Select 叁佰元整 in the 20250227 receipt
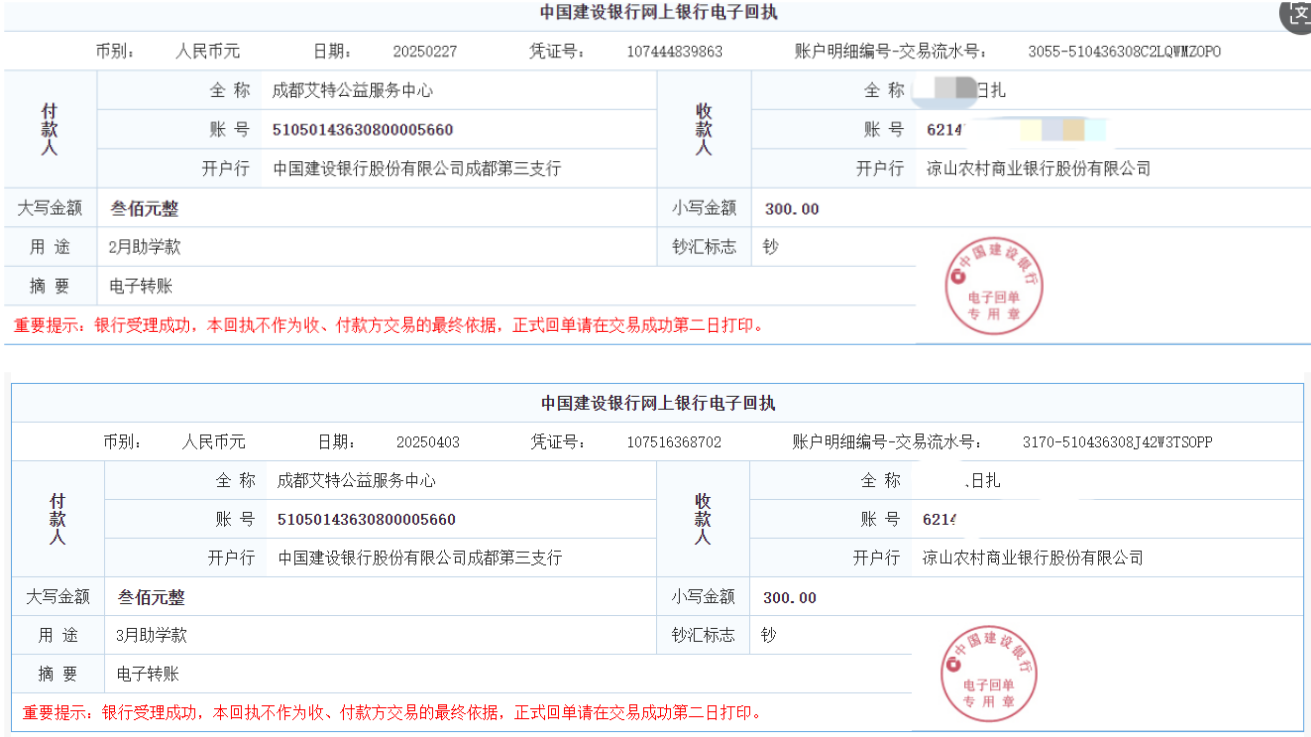Image resolution: width=1311 pixels, height=737 pixels. [145, 209]
